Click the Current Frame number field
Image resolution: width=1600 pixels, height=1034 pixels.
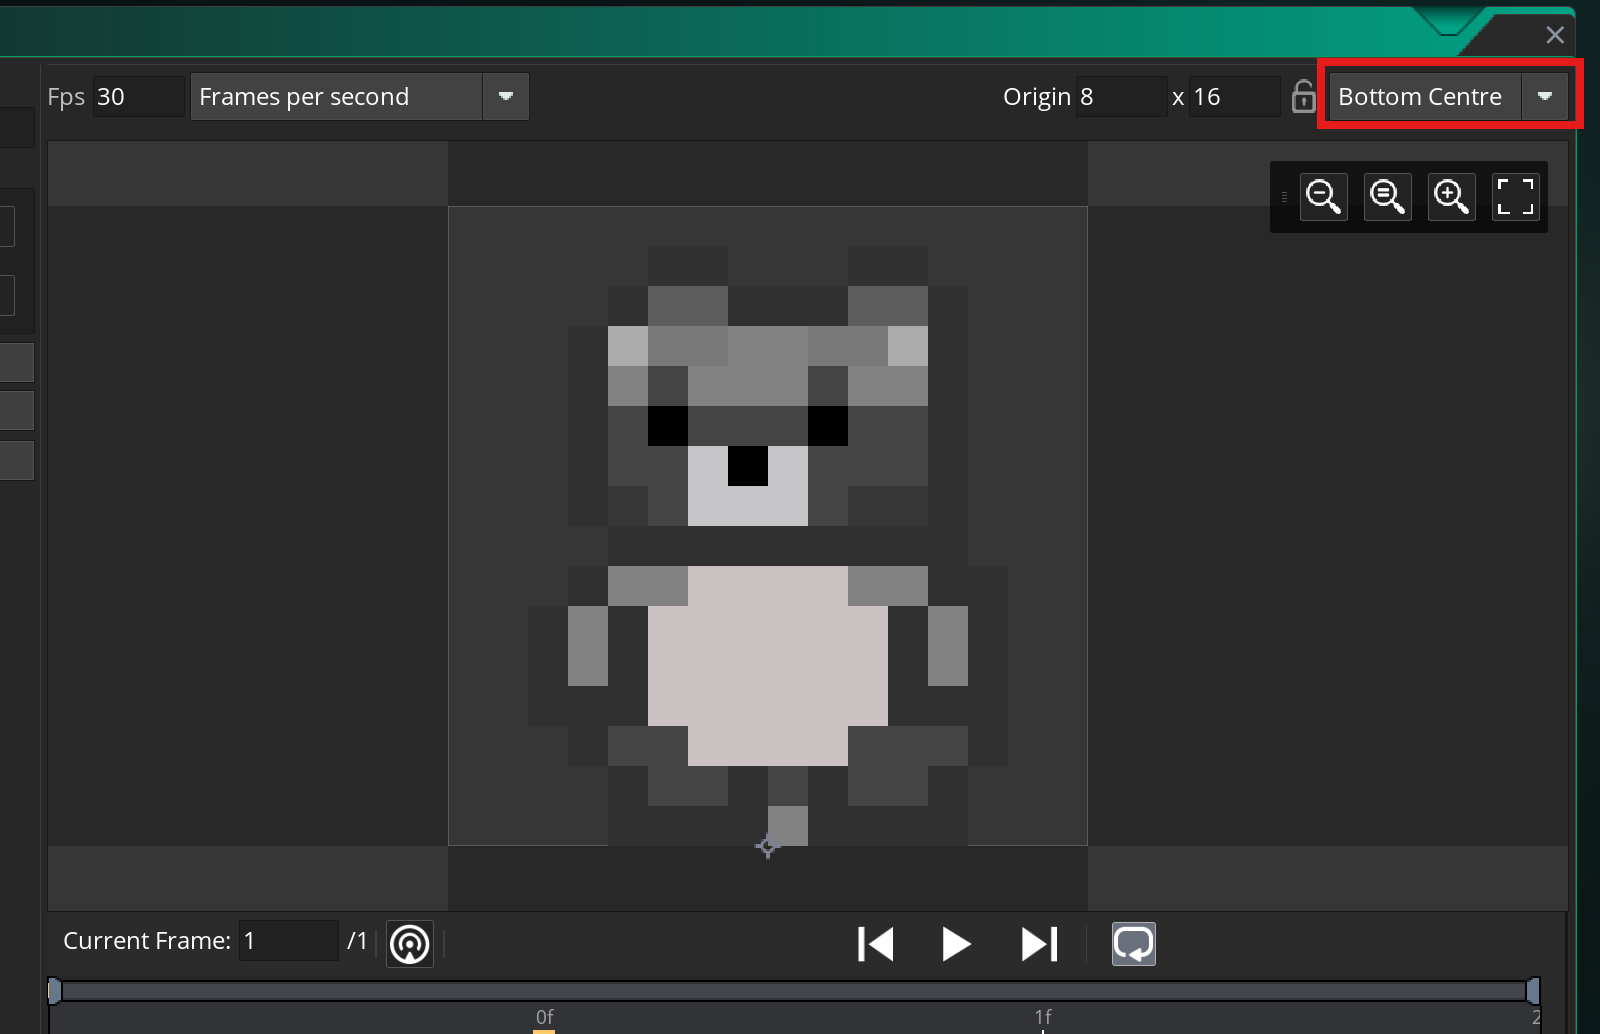pyautogui.click(x=288, y=941)
